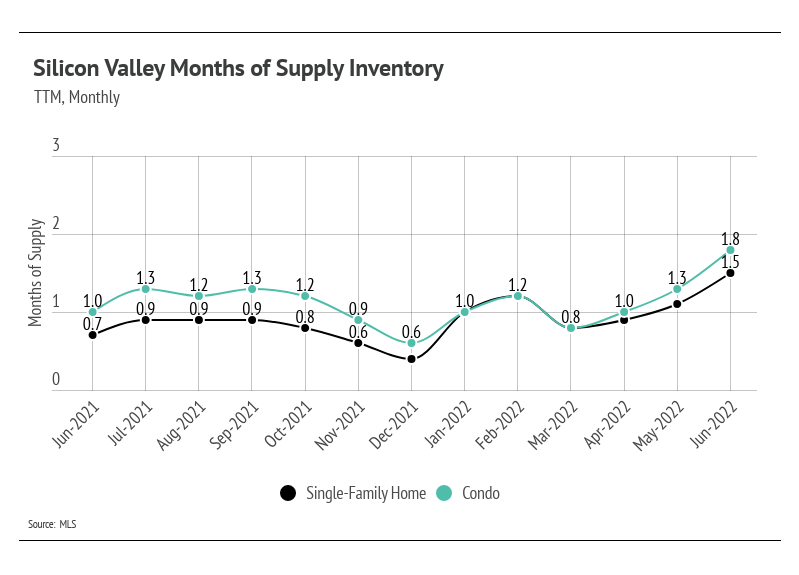Viewport: 799px width, 575px height.
Task: Click the May-2022 Condo point labeled 1.3
Action: pyautogui.click(x=677, y=289)
